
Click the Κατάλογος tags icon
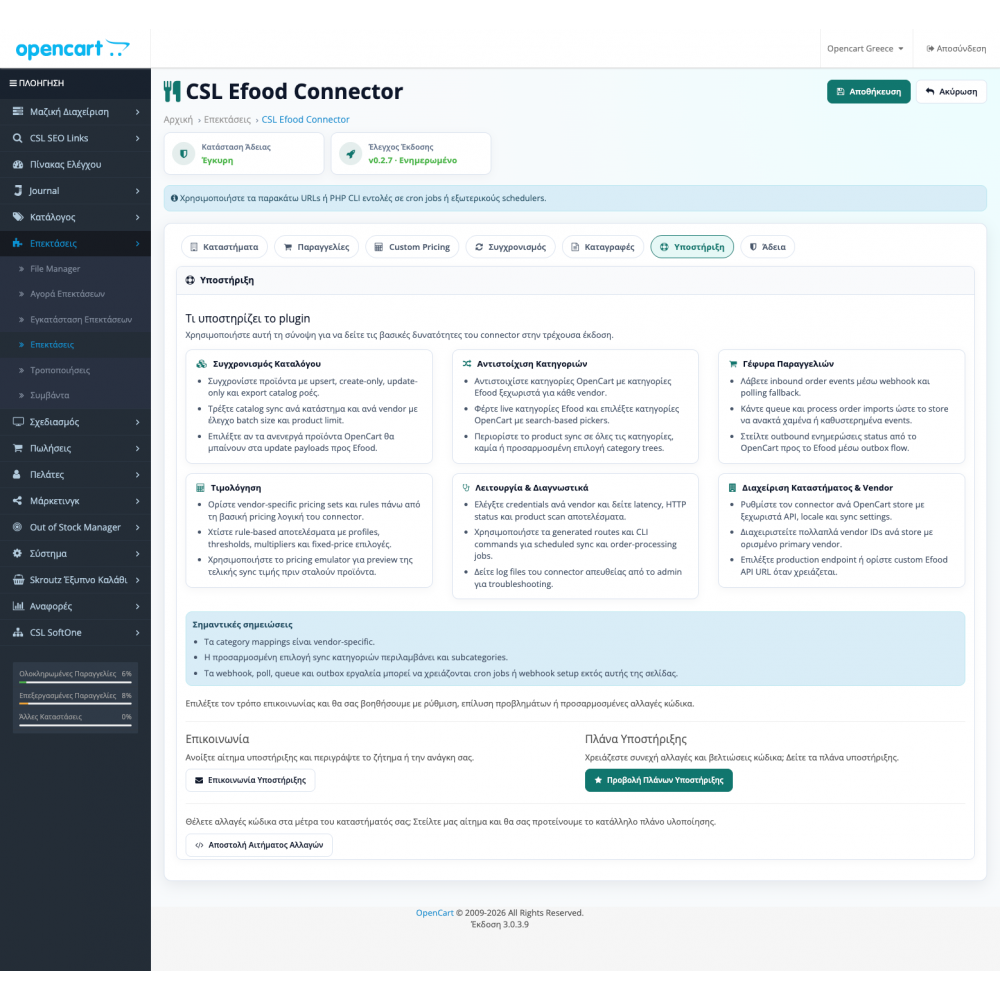(18, 217)
